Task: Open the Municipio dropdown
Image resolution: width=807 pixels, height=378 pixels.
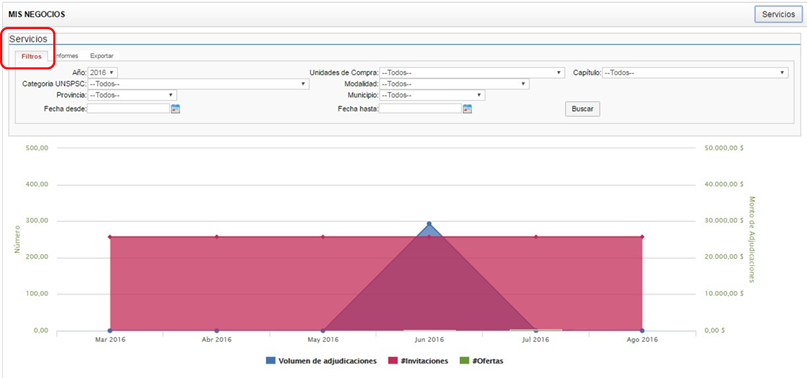Action: [x=432, y=95]
